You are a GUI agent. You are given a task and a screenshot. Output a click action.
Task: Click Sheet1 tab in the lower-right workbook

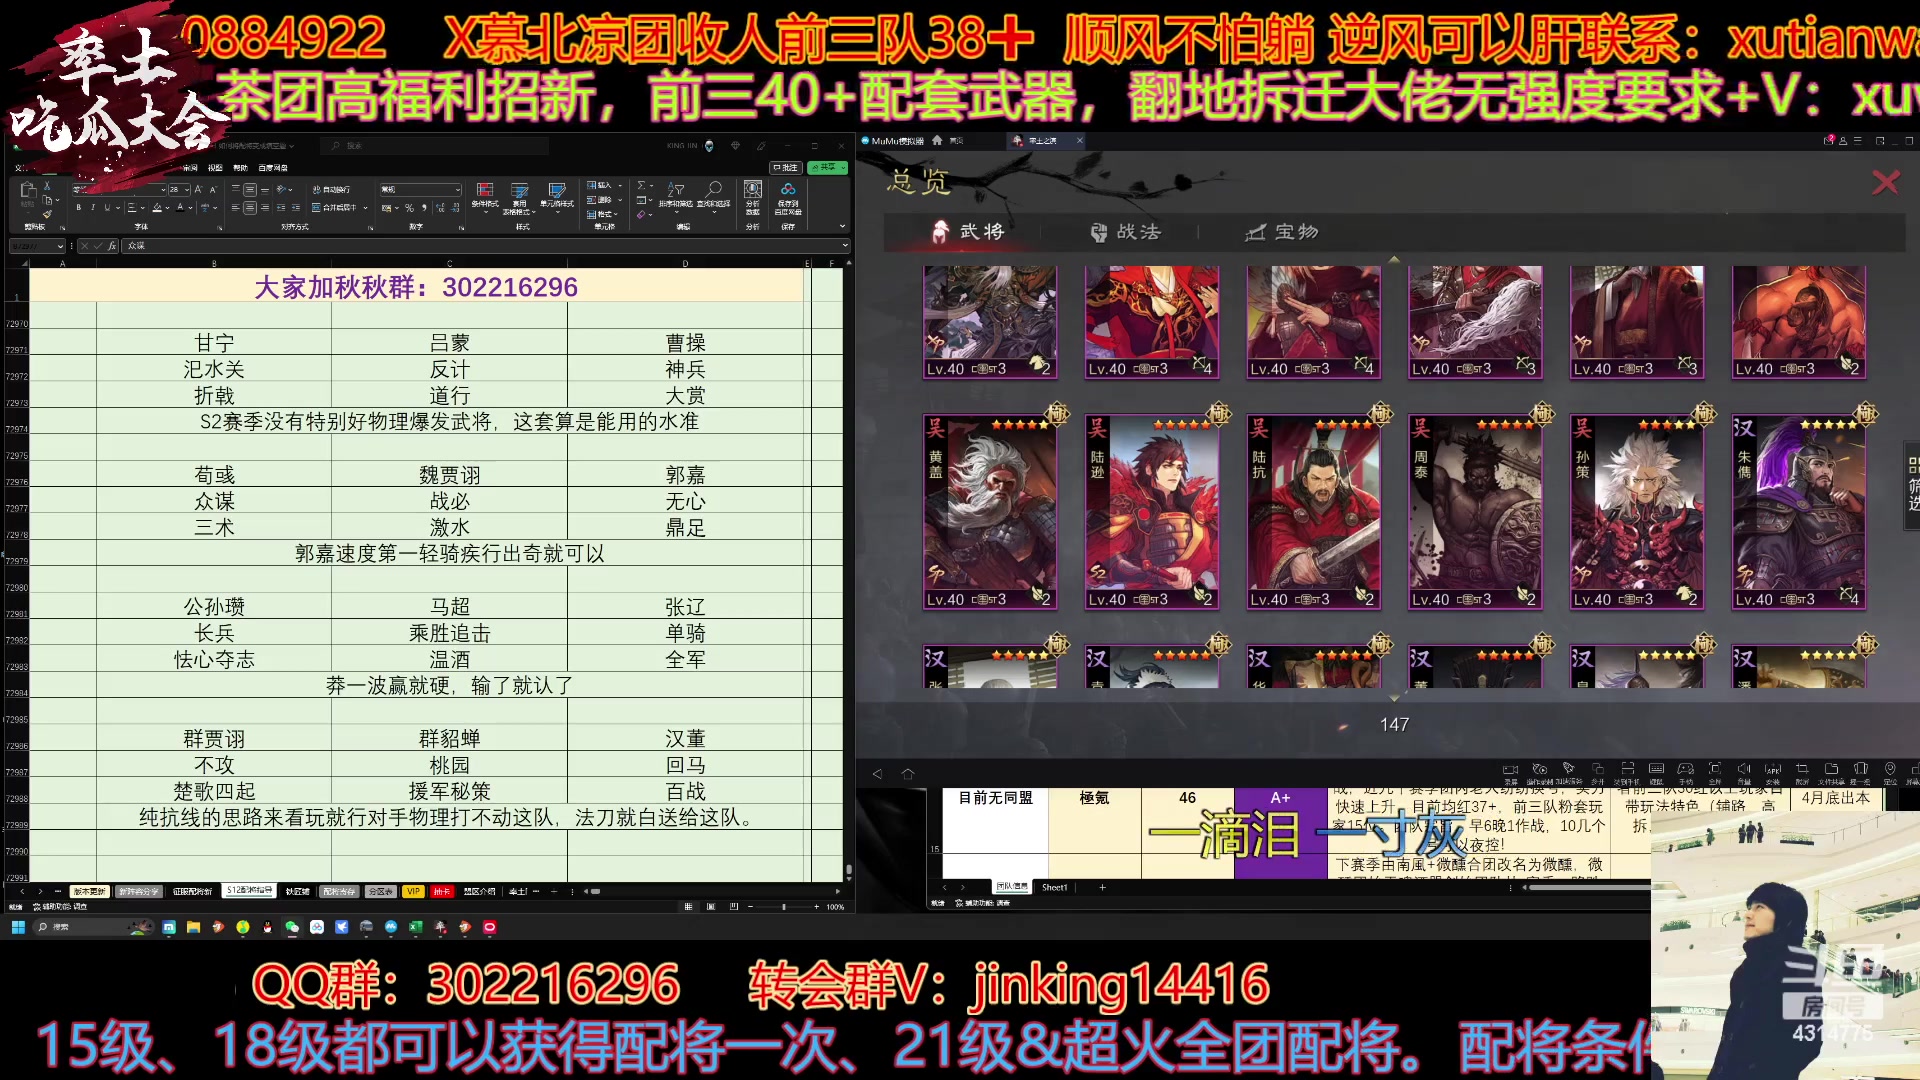click(x=1054, y=887)
